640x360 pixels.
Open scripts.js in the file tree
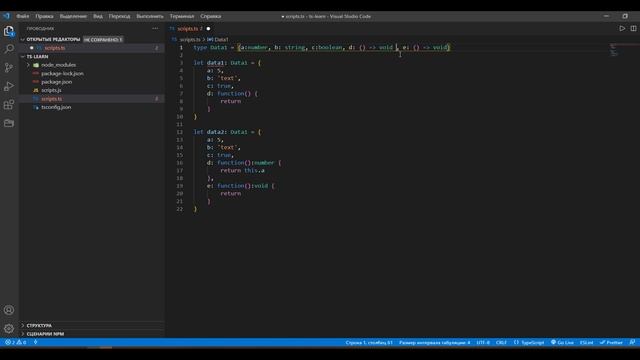[51, 90]
